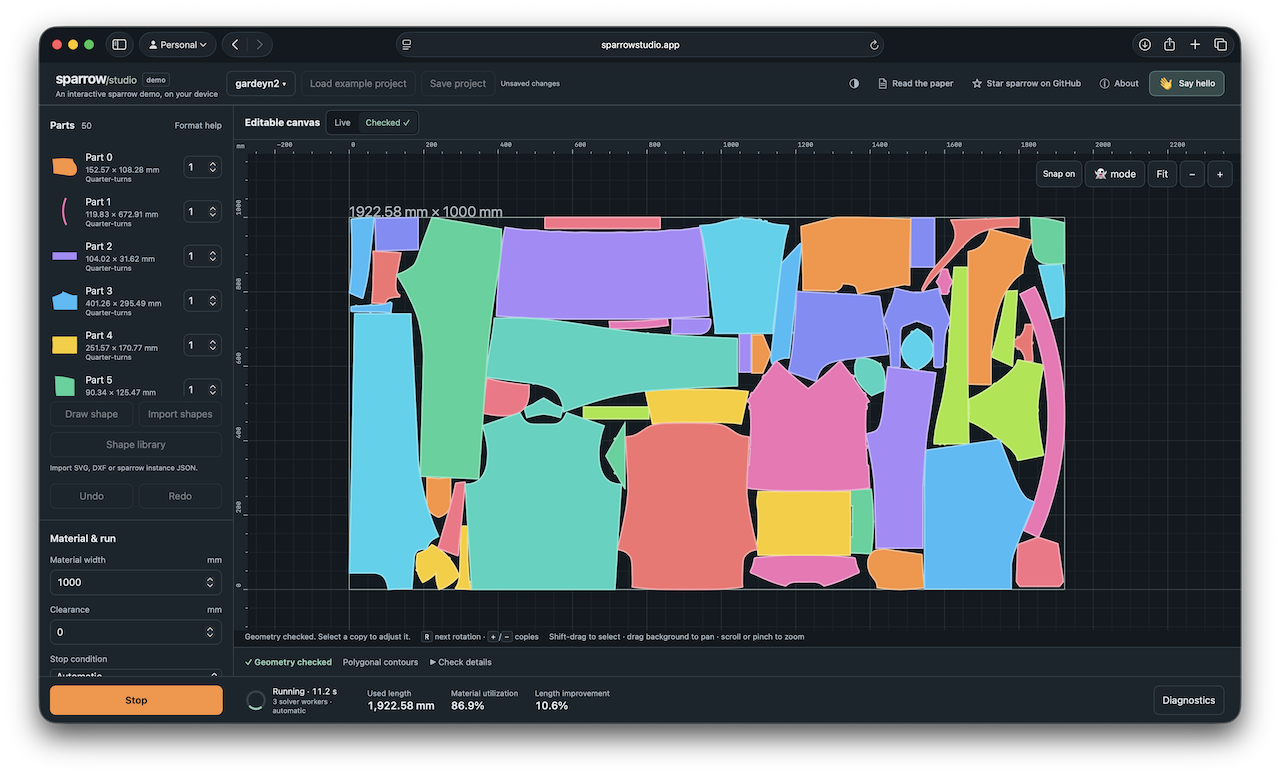
Task: Click the Save project button
Action: pyautogui.click(x=458, y=84)
